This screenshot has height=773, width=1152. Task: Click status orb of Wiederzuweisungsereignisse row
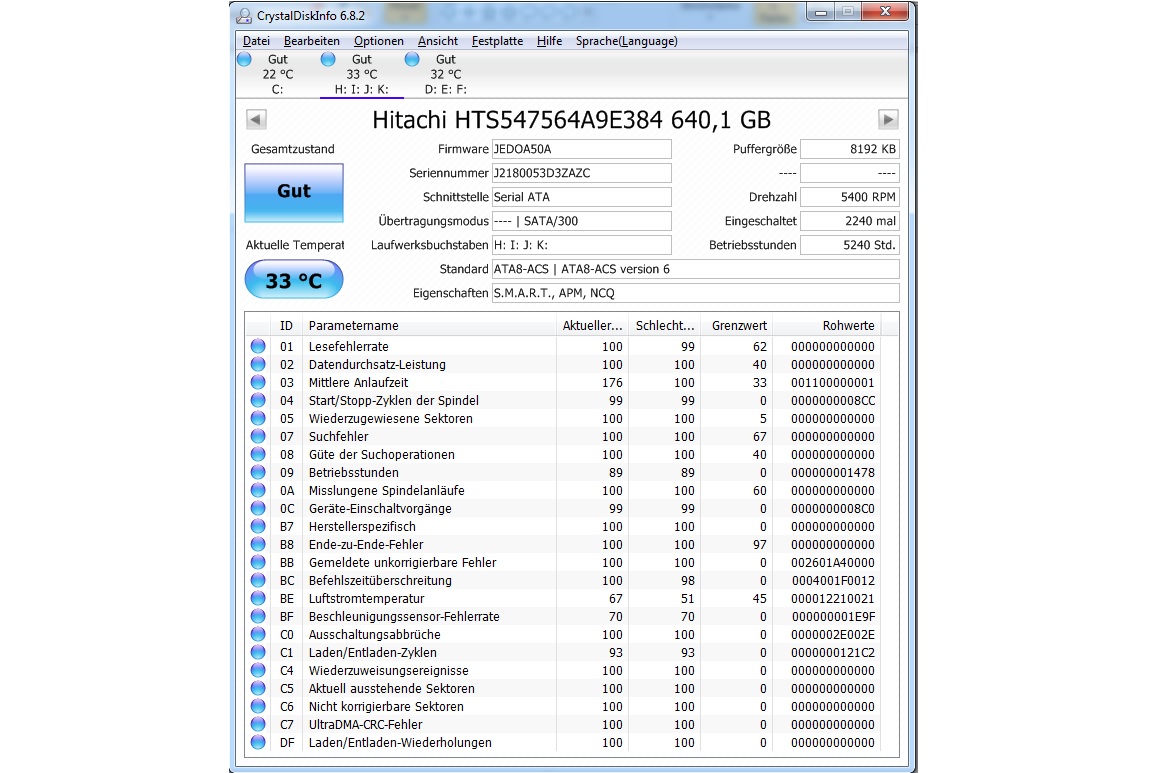click(x=258, y=670)
